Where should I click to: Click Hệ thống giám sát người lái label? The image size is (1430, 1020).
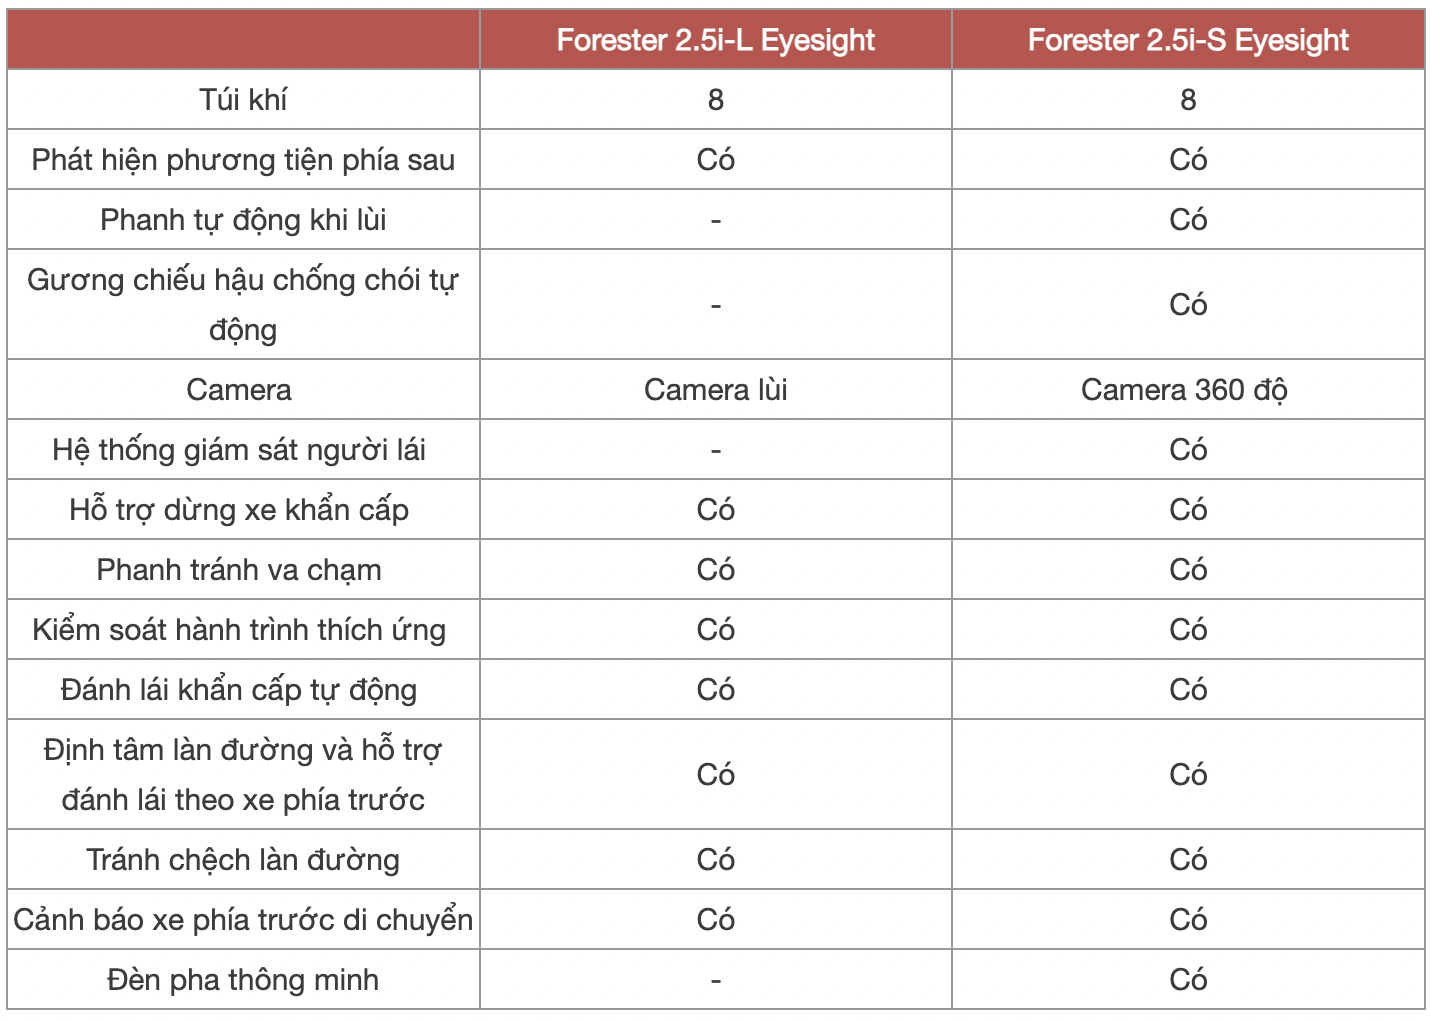239,450
